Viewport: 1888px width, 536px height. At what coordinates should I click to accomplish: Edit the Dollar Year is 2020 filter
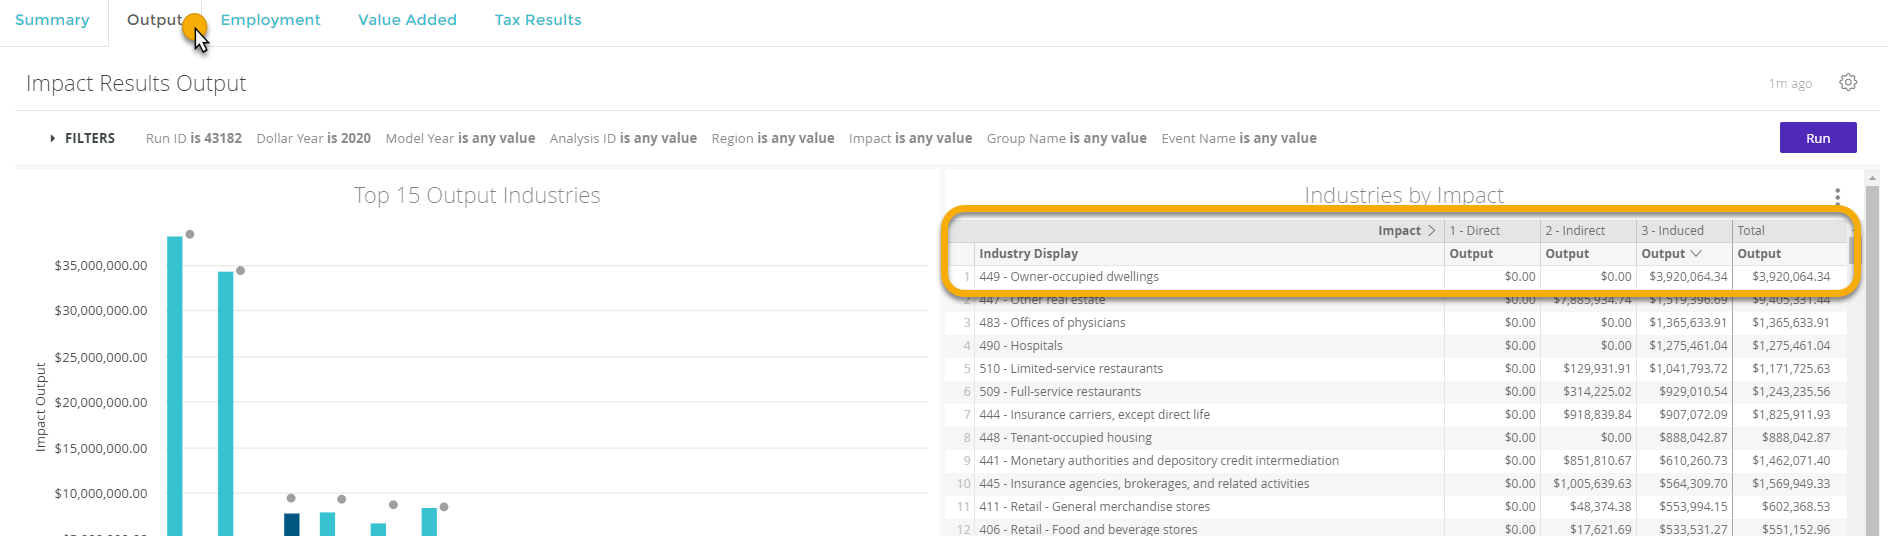pyautogui.click(x=313, y=138)
